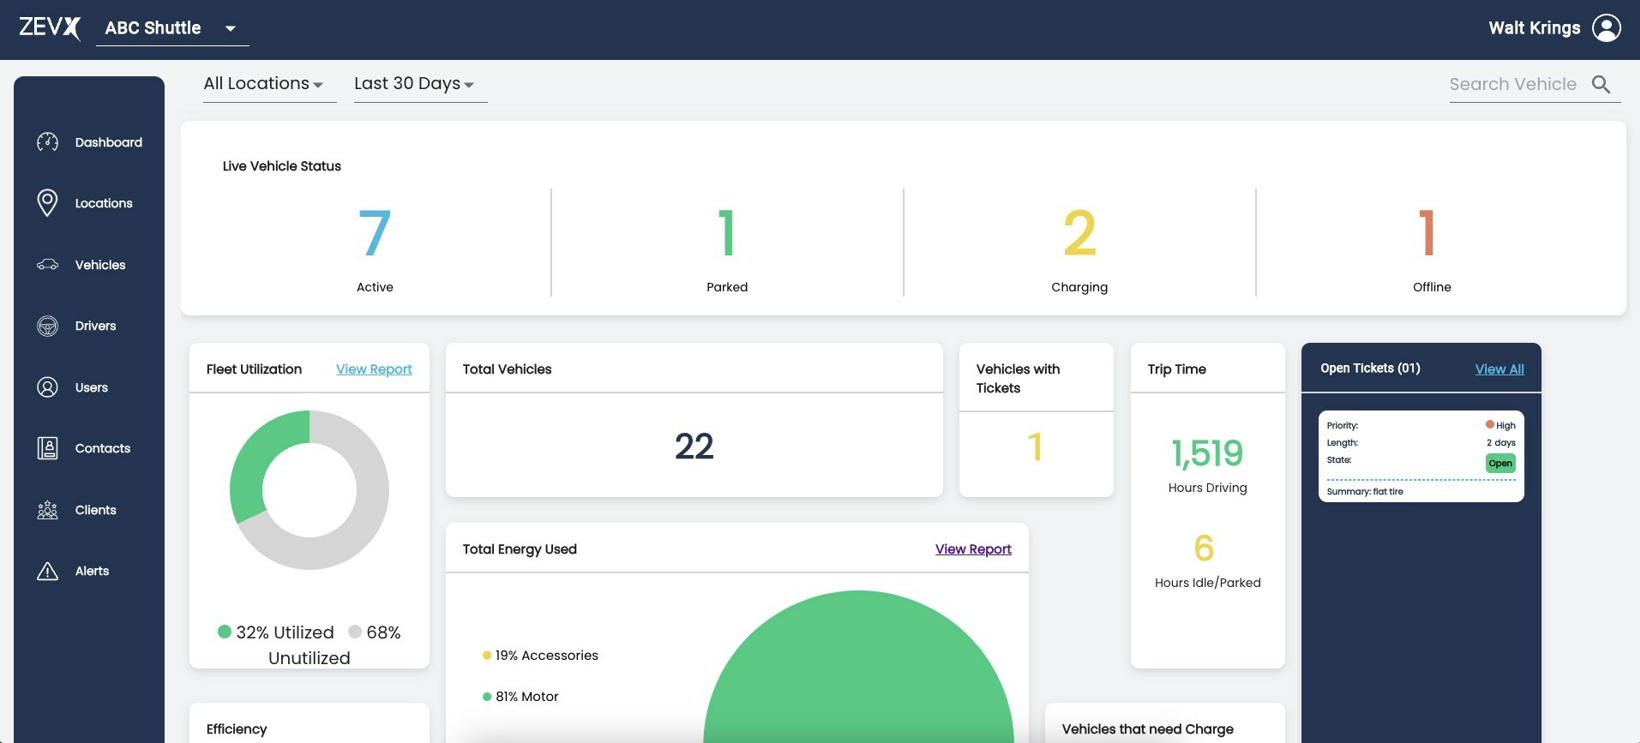This screenshot has width=1640, height=743.
Task: Open the Locations menu item
Action: pos(103,203)
